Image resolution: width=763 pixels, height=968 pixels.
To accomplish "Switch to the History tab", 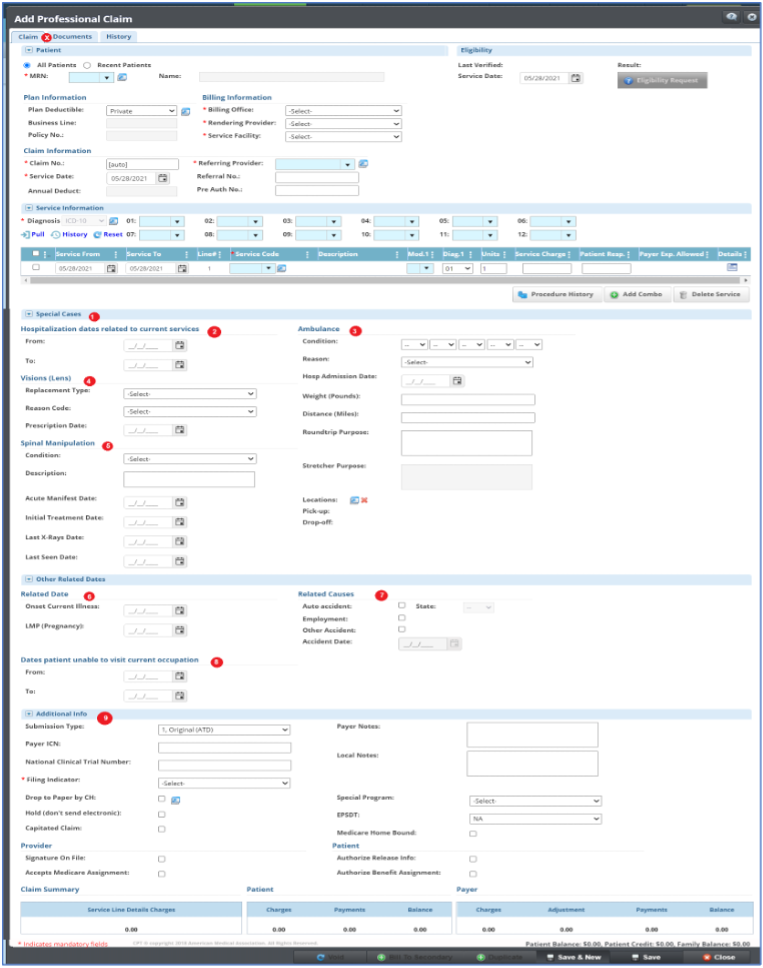I will (118, 37).
